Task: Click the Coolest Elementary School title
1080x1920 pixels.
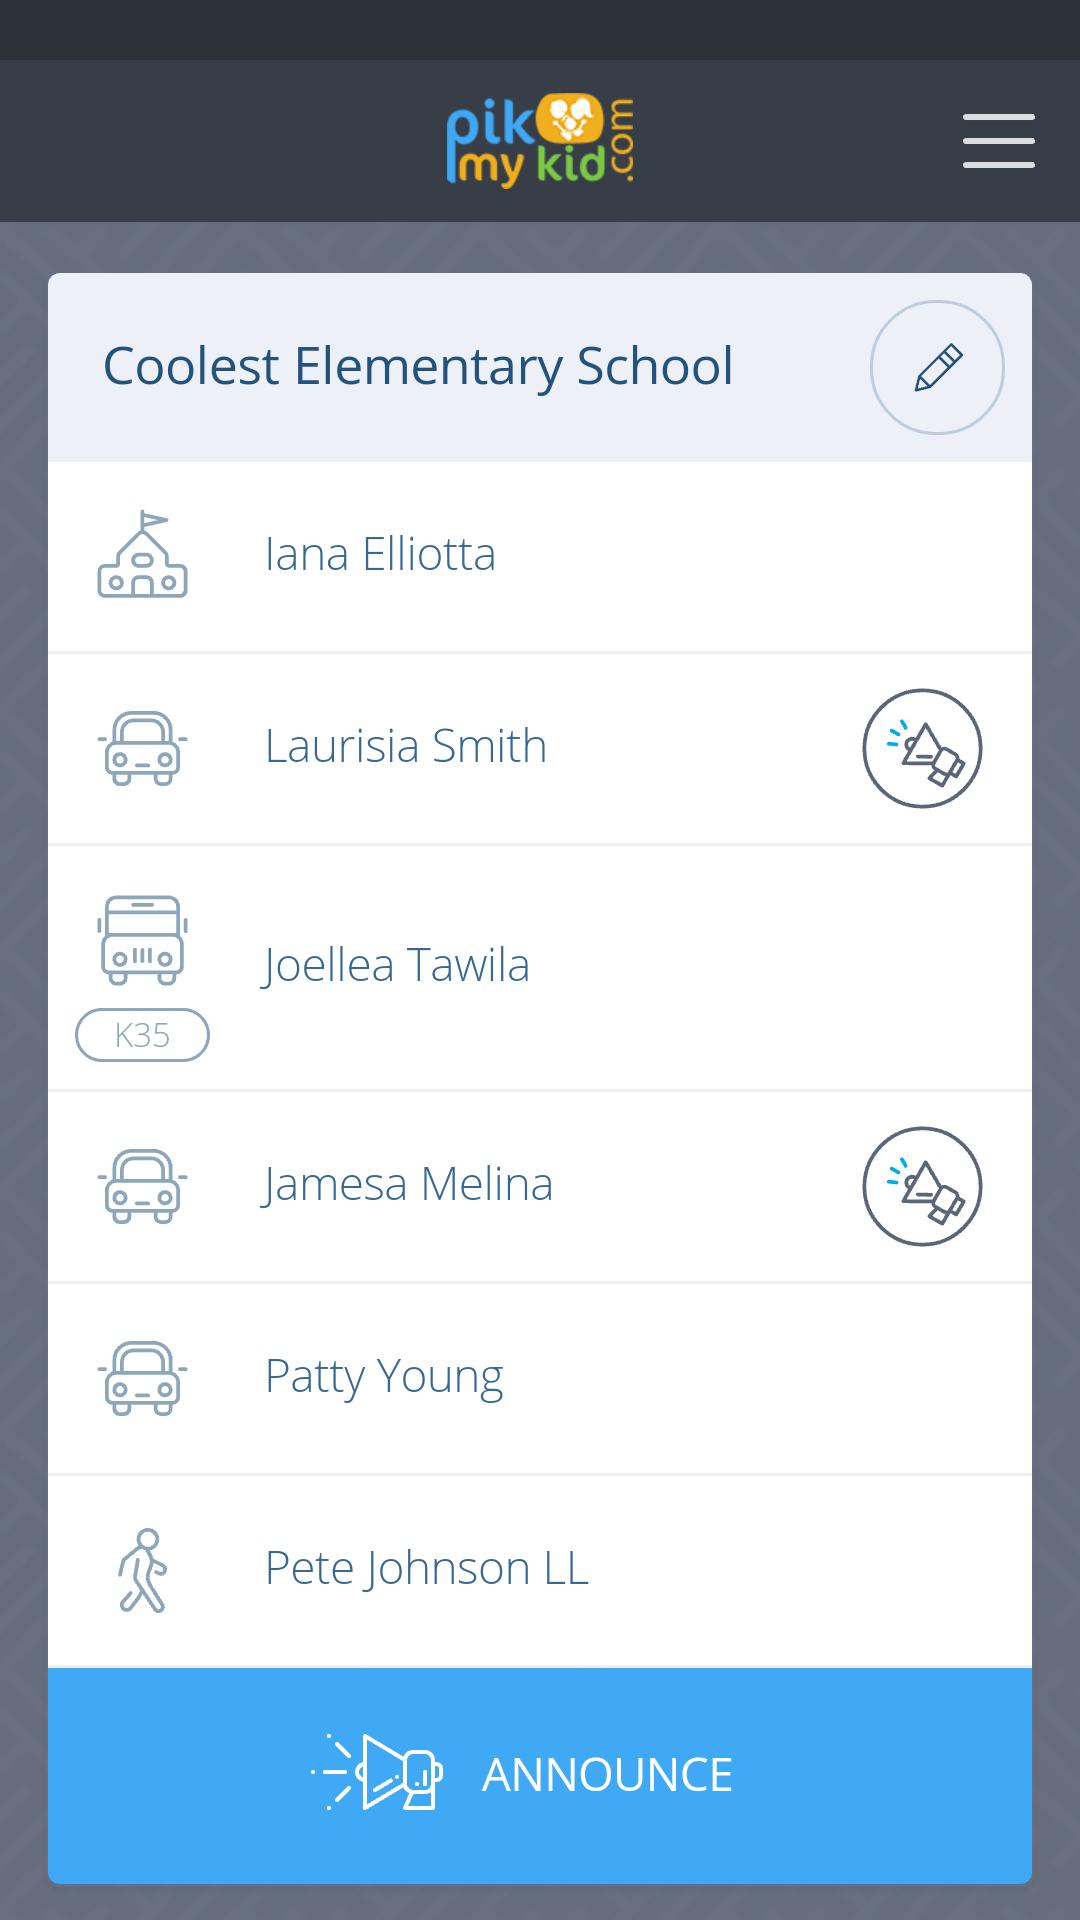Action: click(x=418, y=366)
